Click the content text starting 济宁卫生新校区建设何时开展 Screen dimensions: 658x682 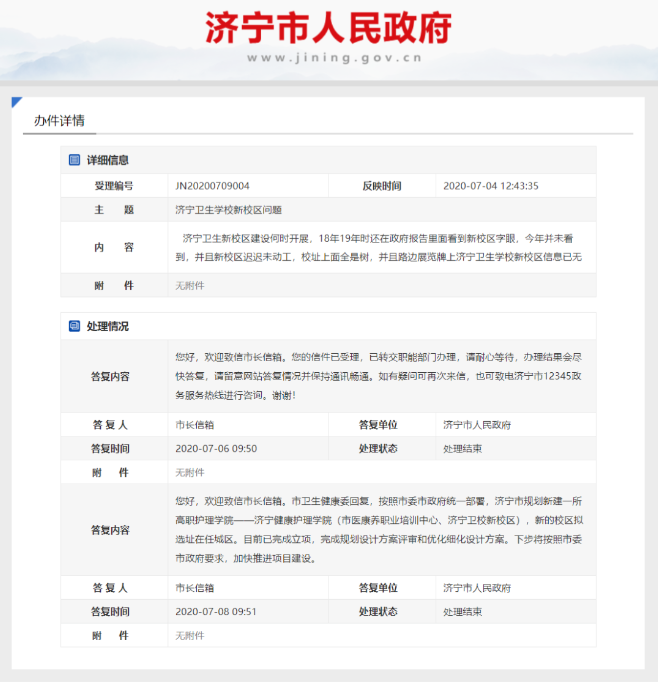(378, 247)
